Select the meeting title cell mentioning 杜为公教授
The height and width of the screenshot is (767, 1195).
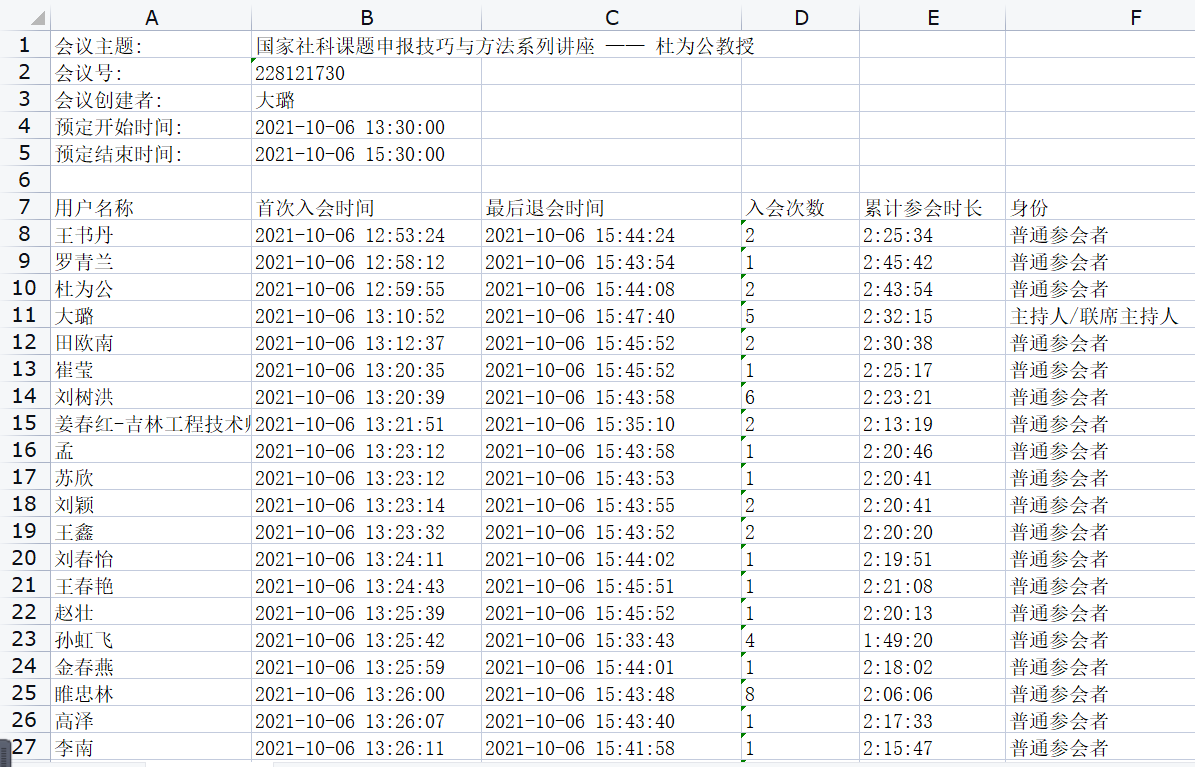pos(505,46)
